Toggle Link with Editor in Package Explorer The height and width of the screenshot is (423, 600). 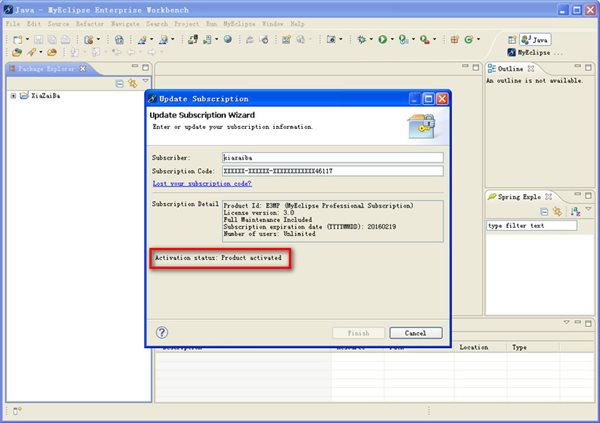tap(133, 83)
